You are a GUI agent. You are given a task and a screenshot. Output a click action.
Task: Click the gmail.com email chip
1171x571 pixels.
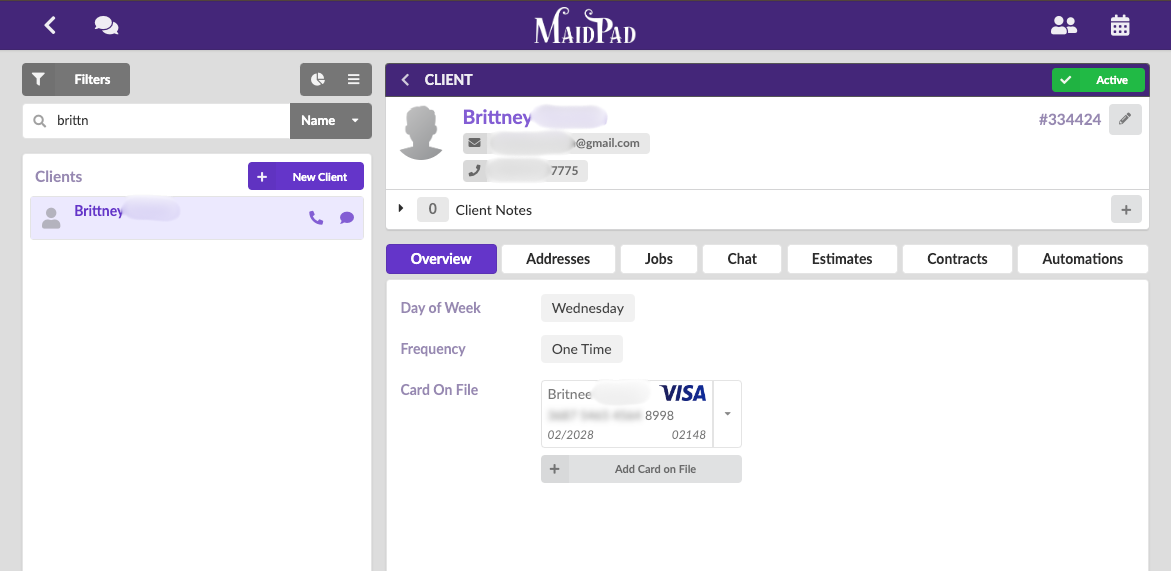click(x=556, y=143)
